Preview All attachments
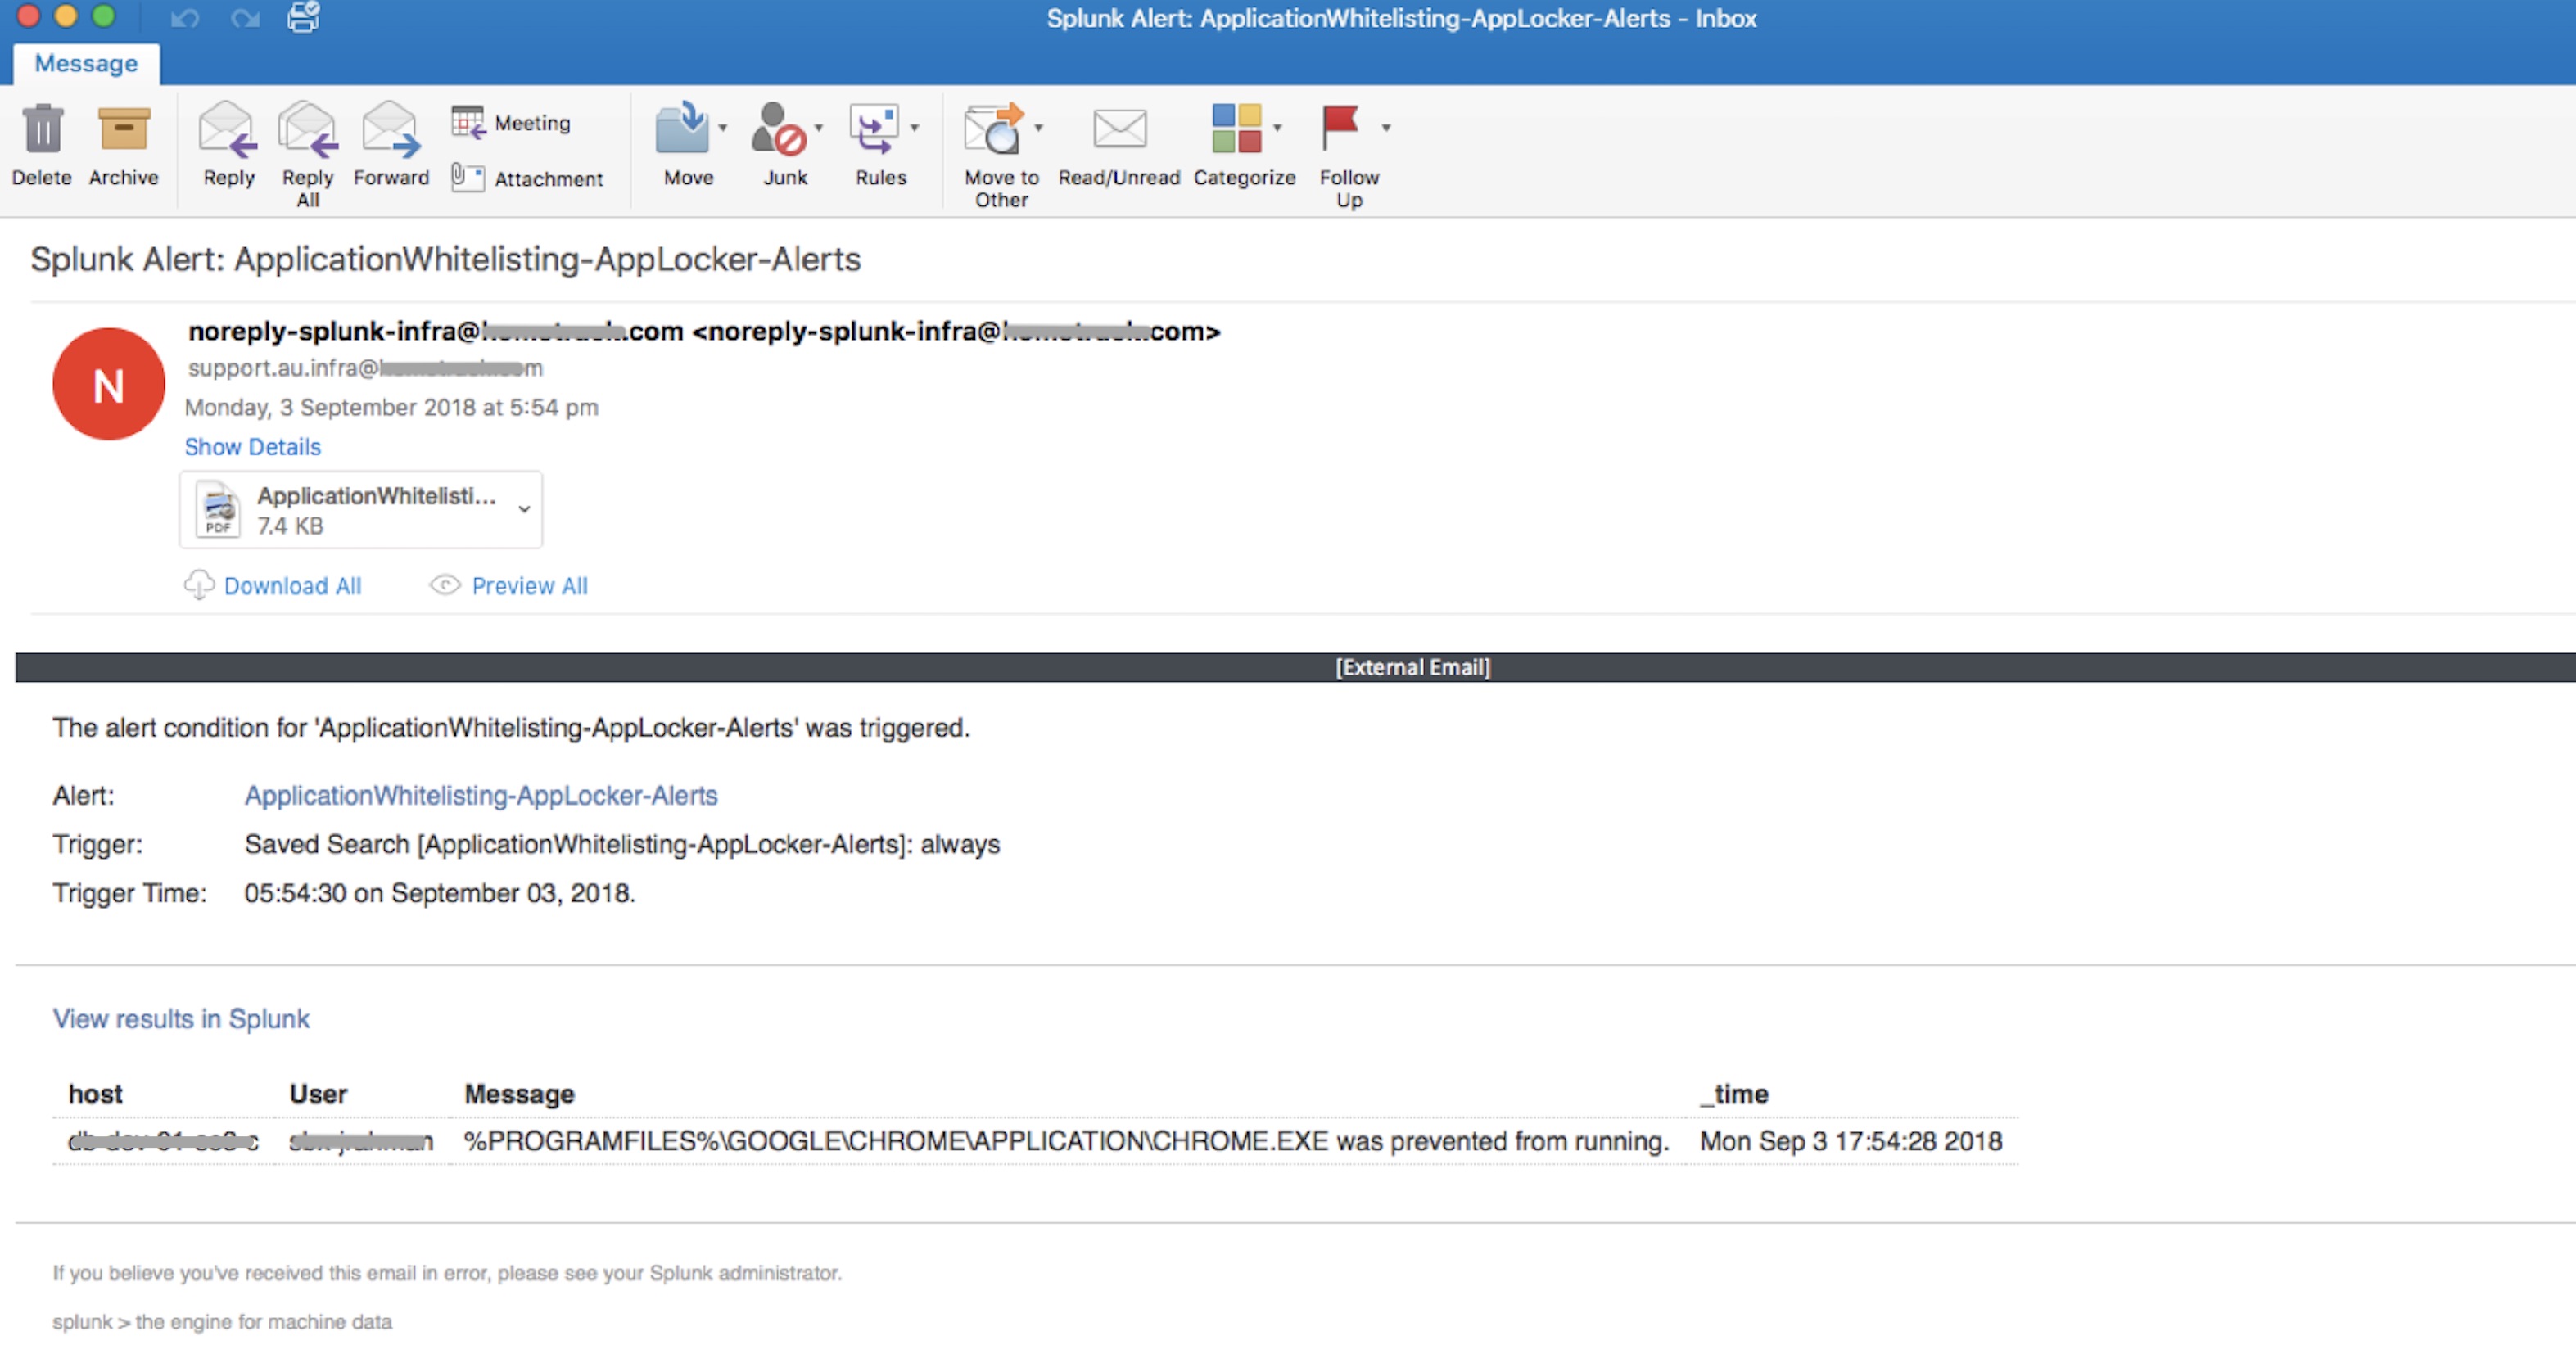The width and height of the screenshot is (2576, 1372). coord(529,585)
